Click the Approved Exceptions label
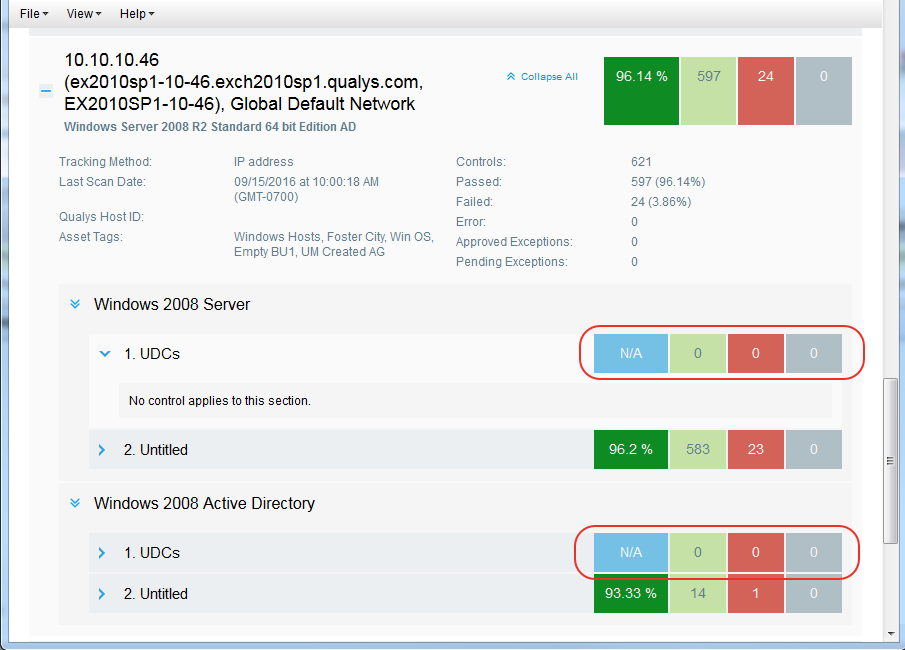Viewport: 905px width, 650px height. coord(514,242)
